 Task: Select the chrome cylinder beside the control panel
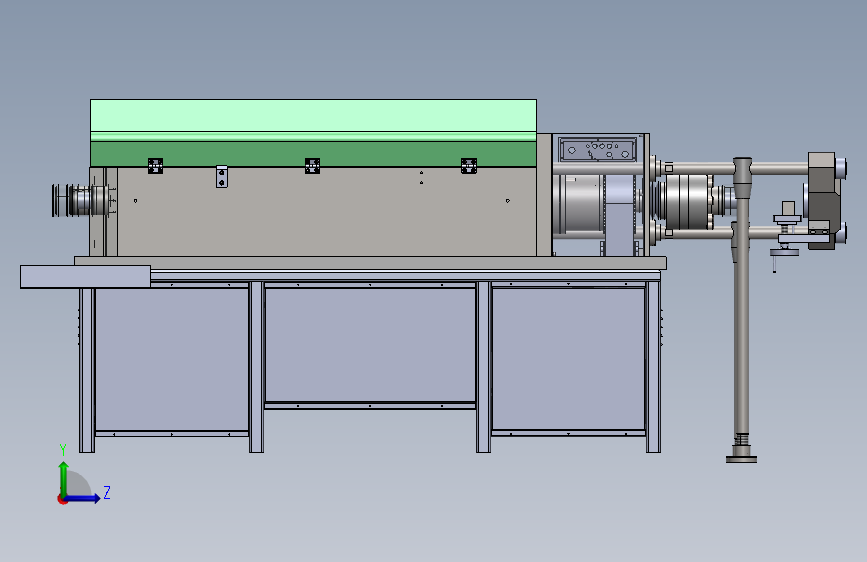(578, 204)
